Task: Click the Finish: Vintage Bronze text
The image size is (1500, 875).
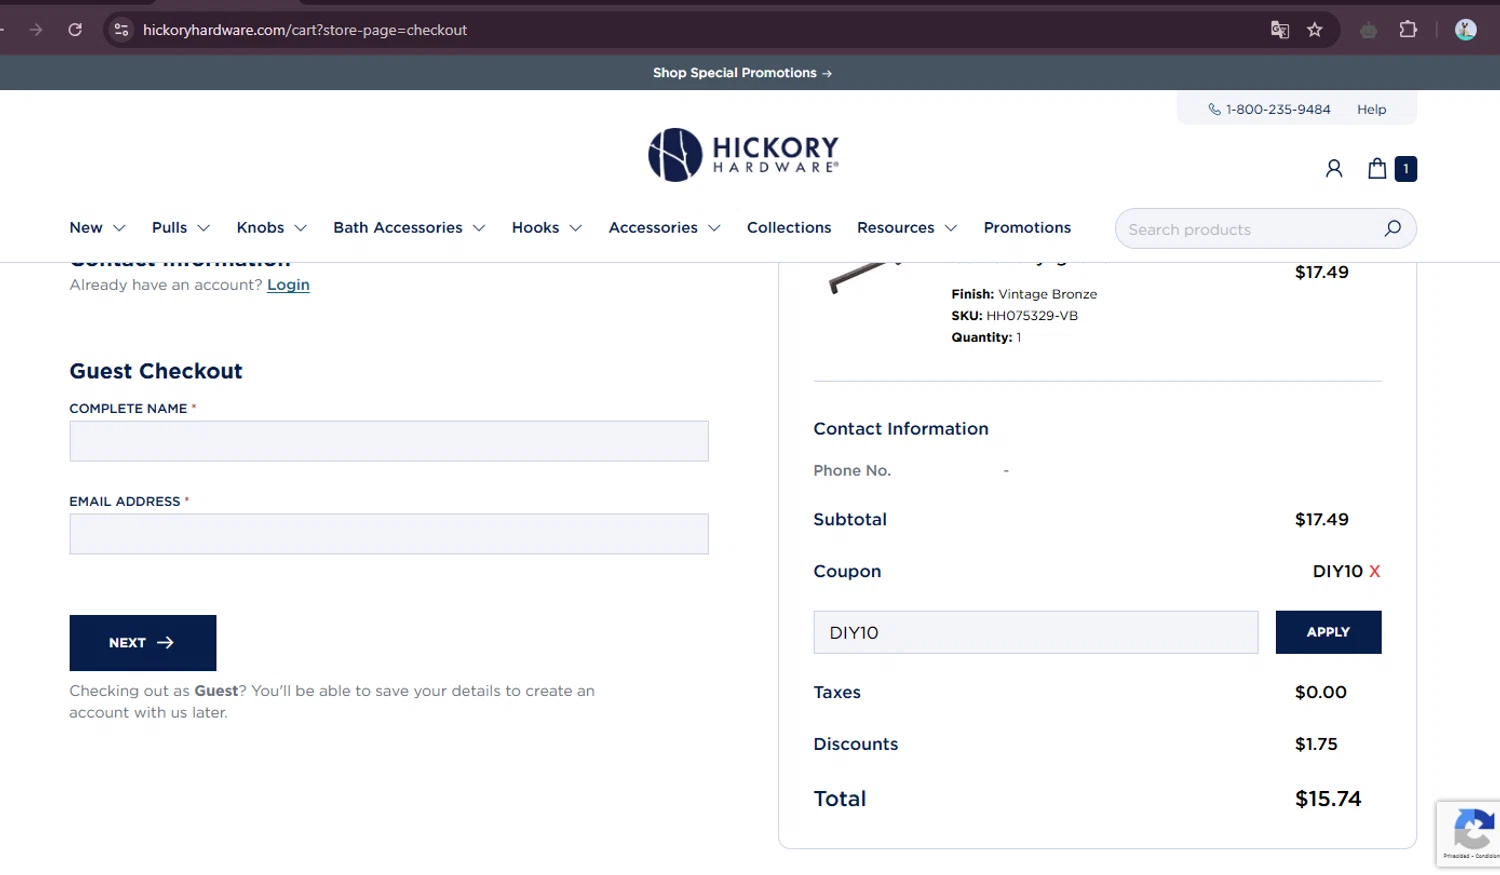Action: coord(1024,294)
